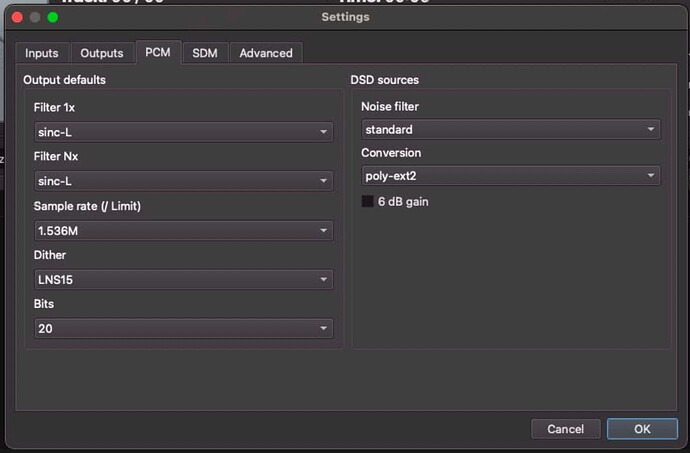The height and width of the screenshot is (453, 690).
Task: Open the SDM tab
Action: (205, 53)
